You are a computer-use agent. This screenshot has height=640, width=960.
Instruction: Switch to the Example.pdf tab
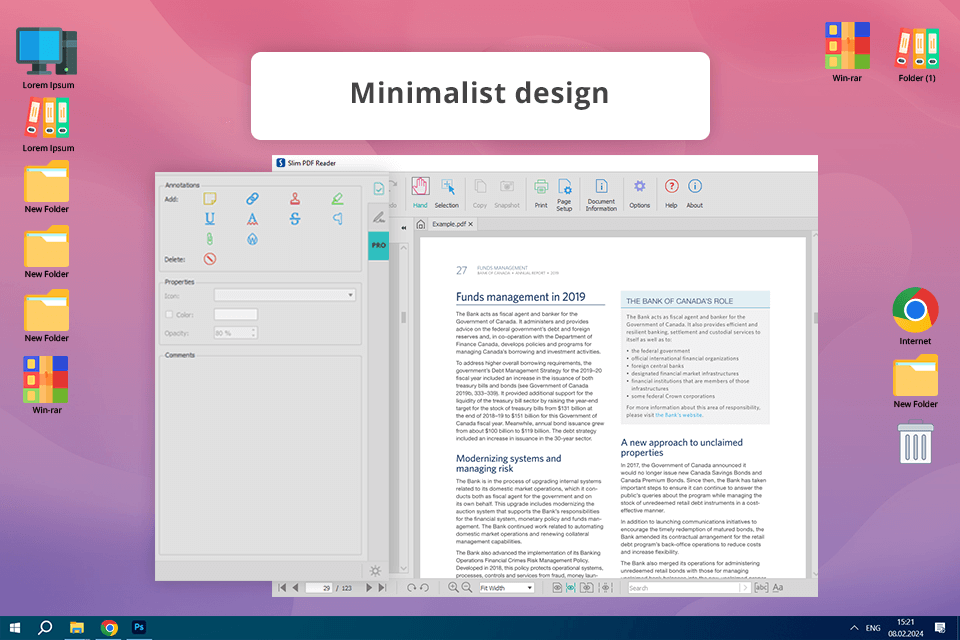449,225
